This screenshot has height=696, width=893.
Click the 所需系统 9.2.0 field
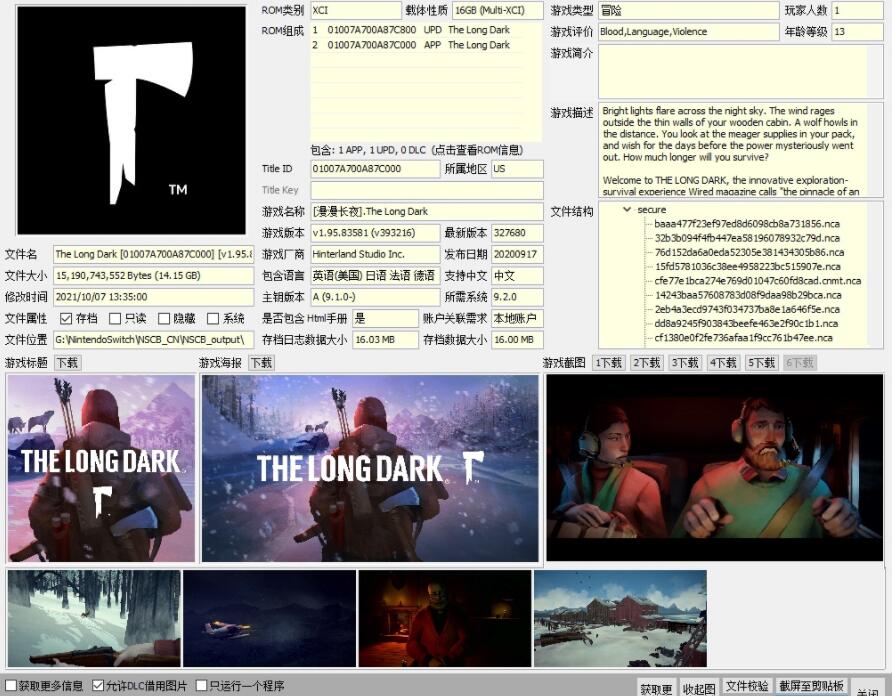click(x=517, y=297)
